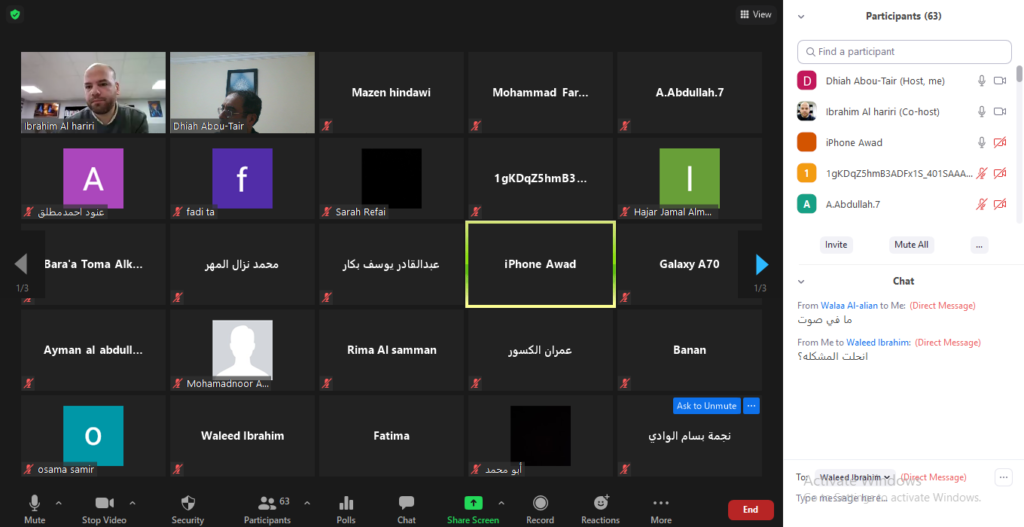Select Ibrahim Al hariri (Co-host) in participant list
This screenshot has height=527, width=1024.
pos(904,112)
